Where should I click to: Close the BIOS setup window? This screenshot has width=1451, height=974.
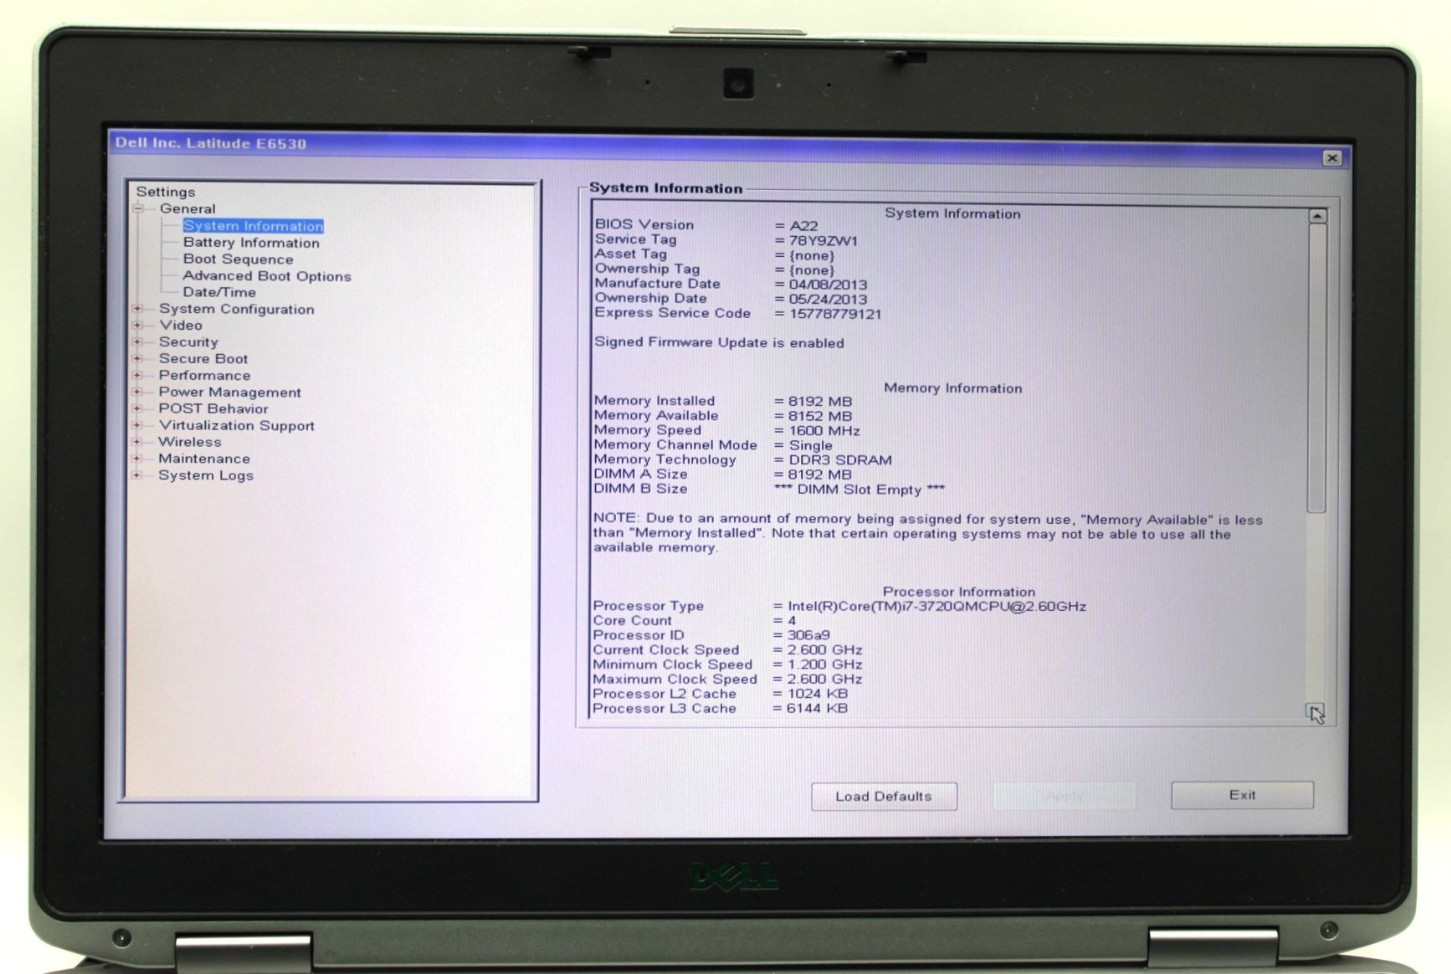pyautogui.click(x=1332, y=158)
